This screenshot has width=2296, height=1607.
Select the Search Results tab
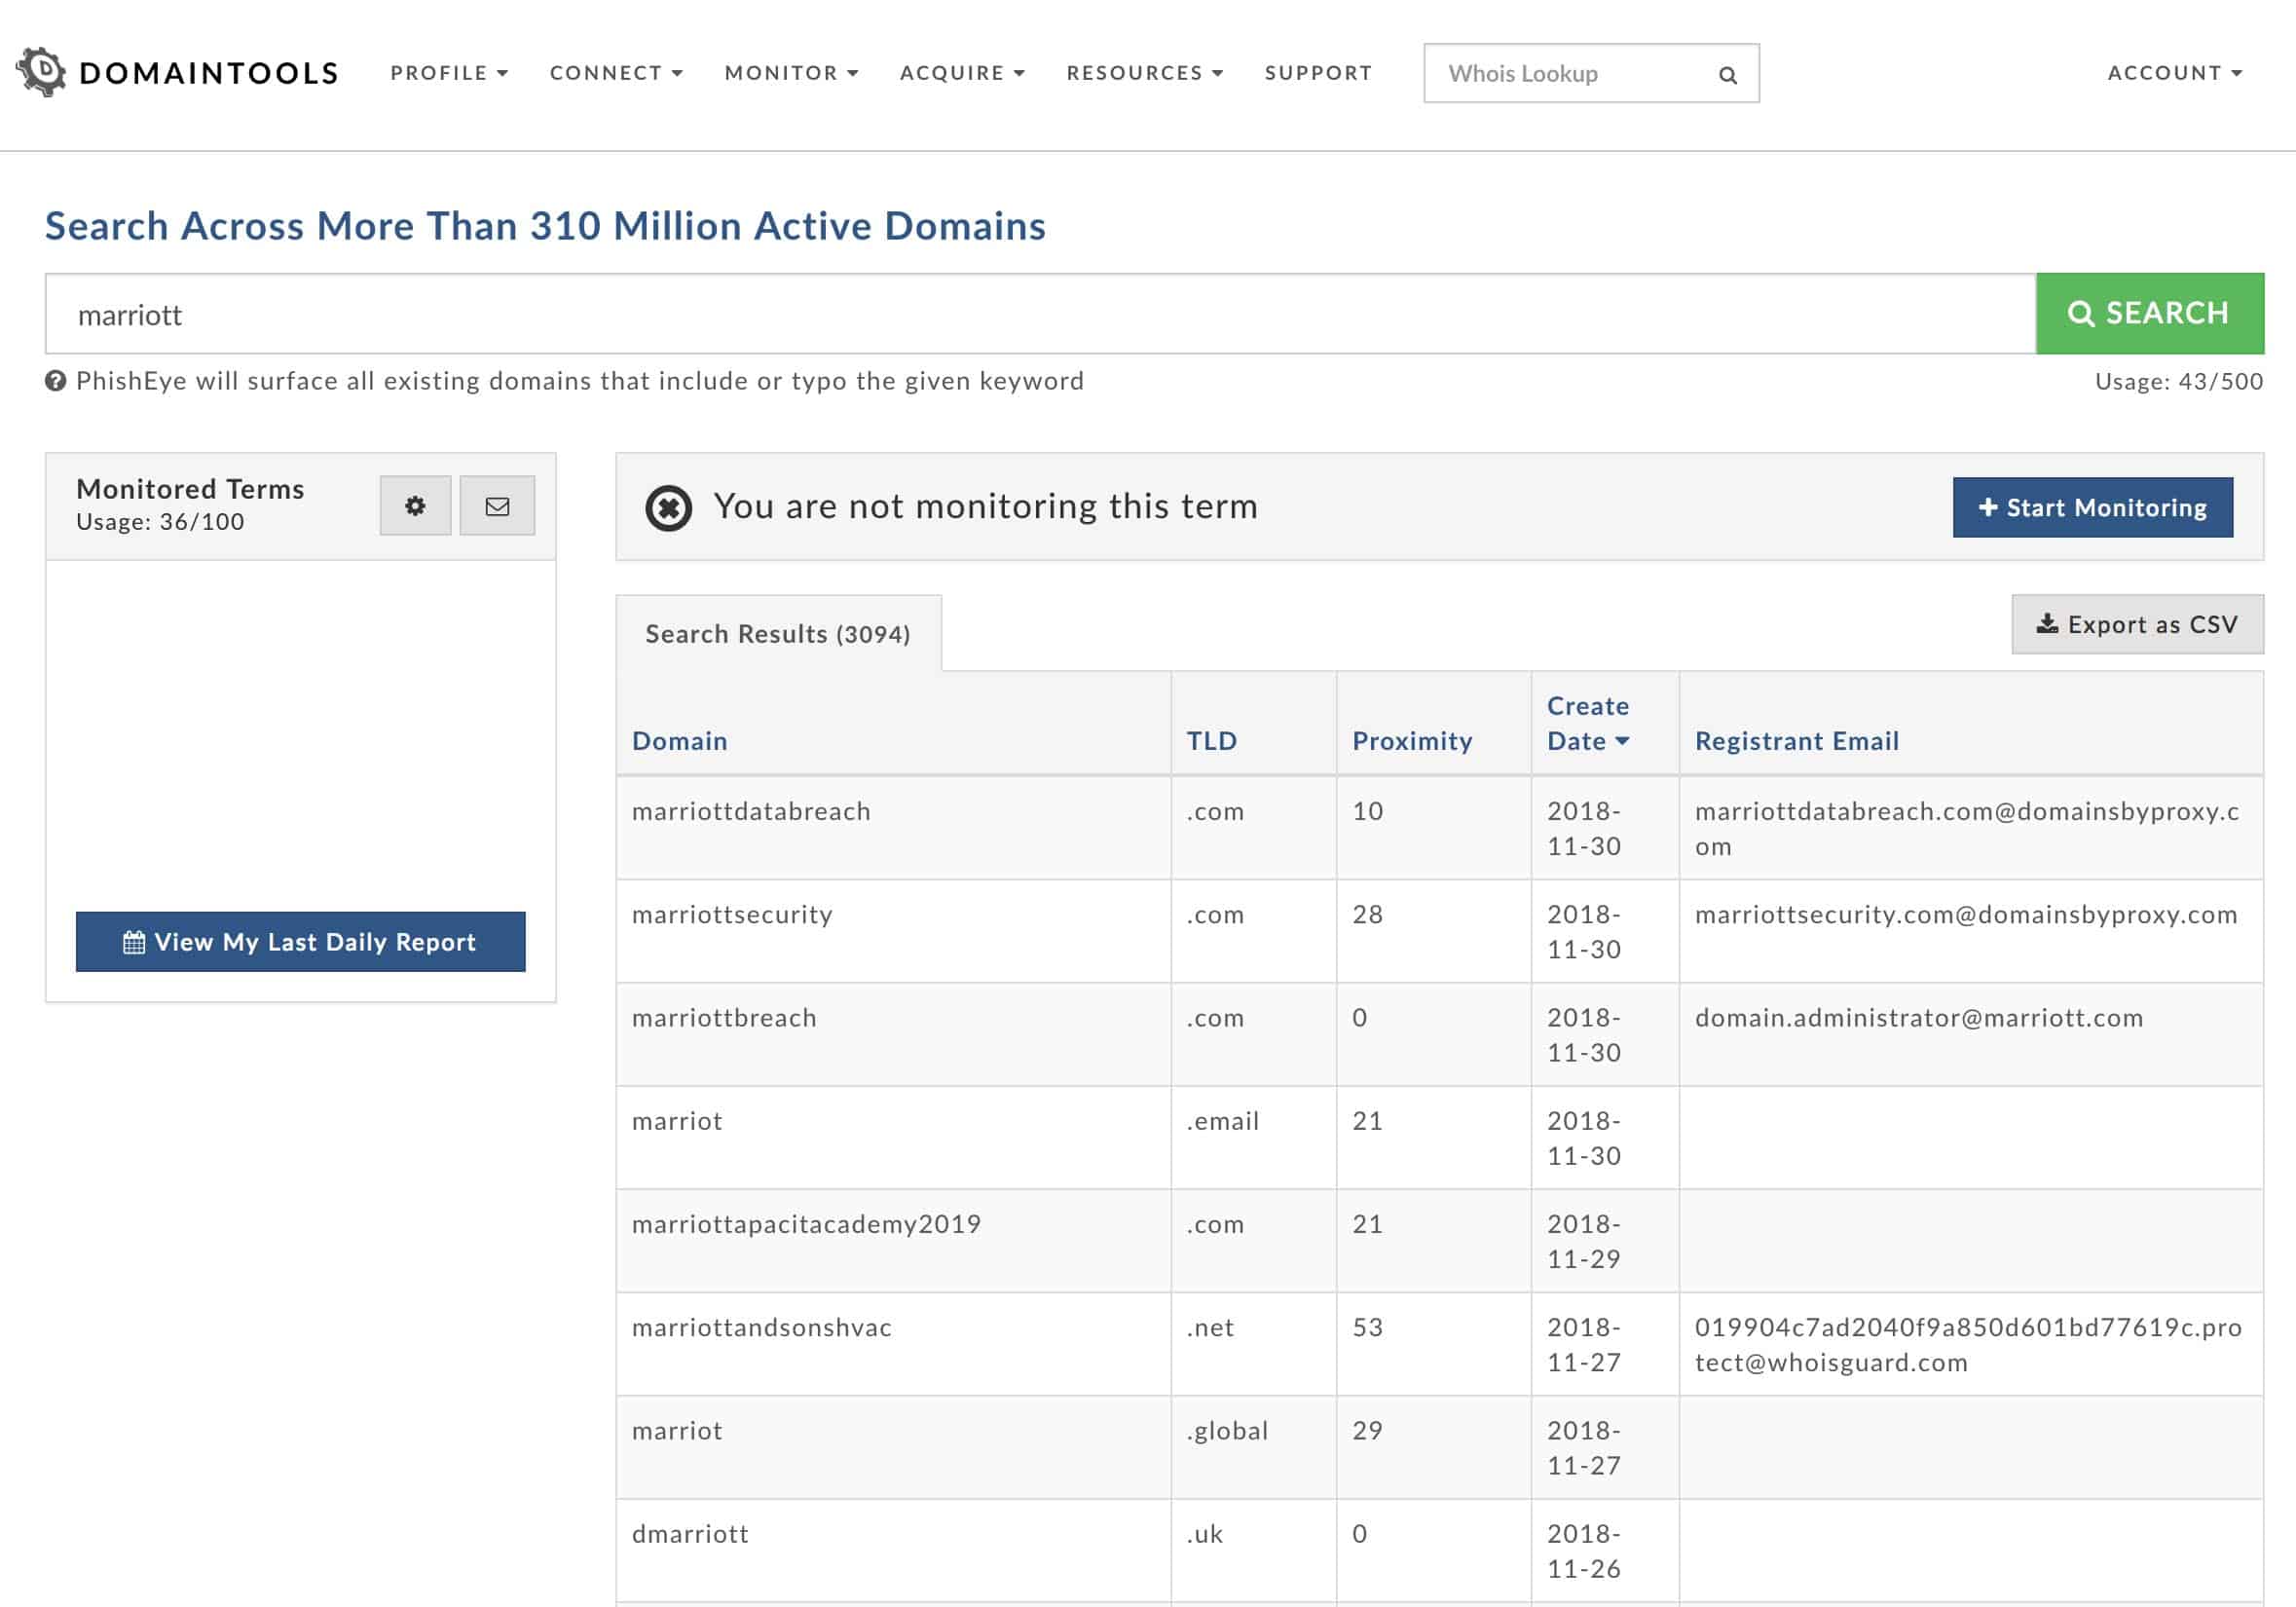(x=778, y=634)
